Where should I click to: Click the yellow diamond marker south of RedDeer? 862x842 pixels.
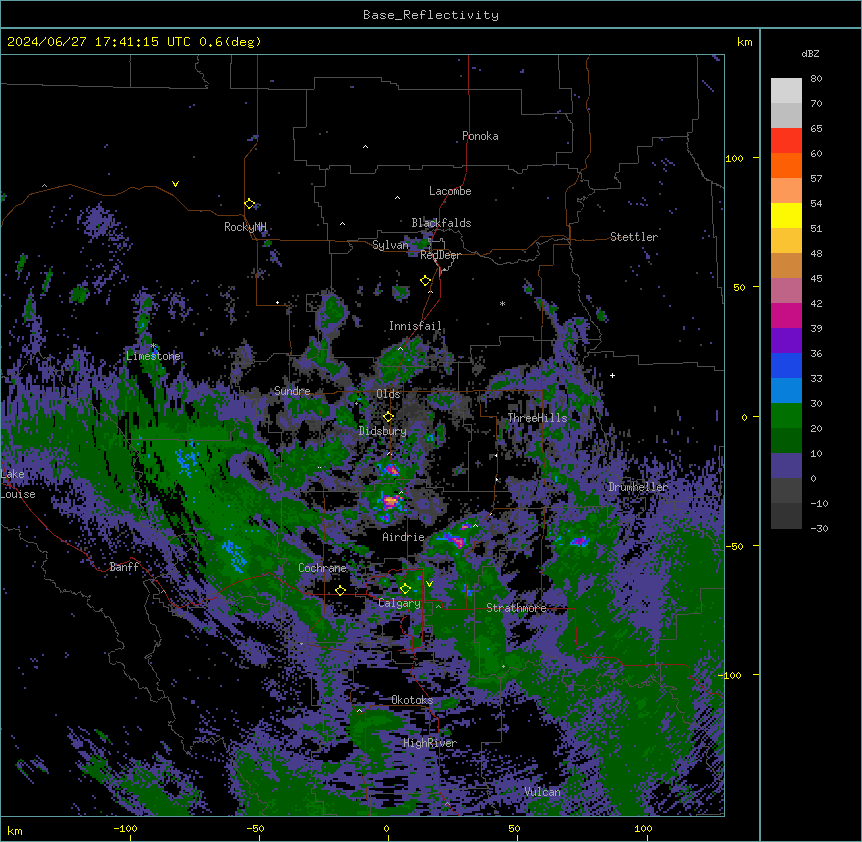coord(426,281)
